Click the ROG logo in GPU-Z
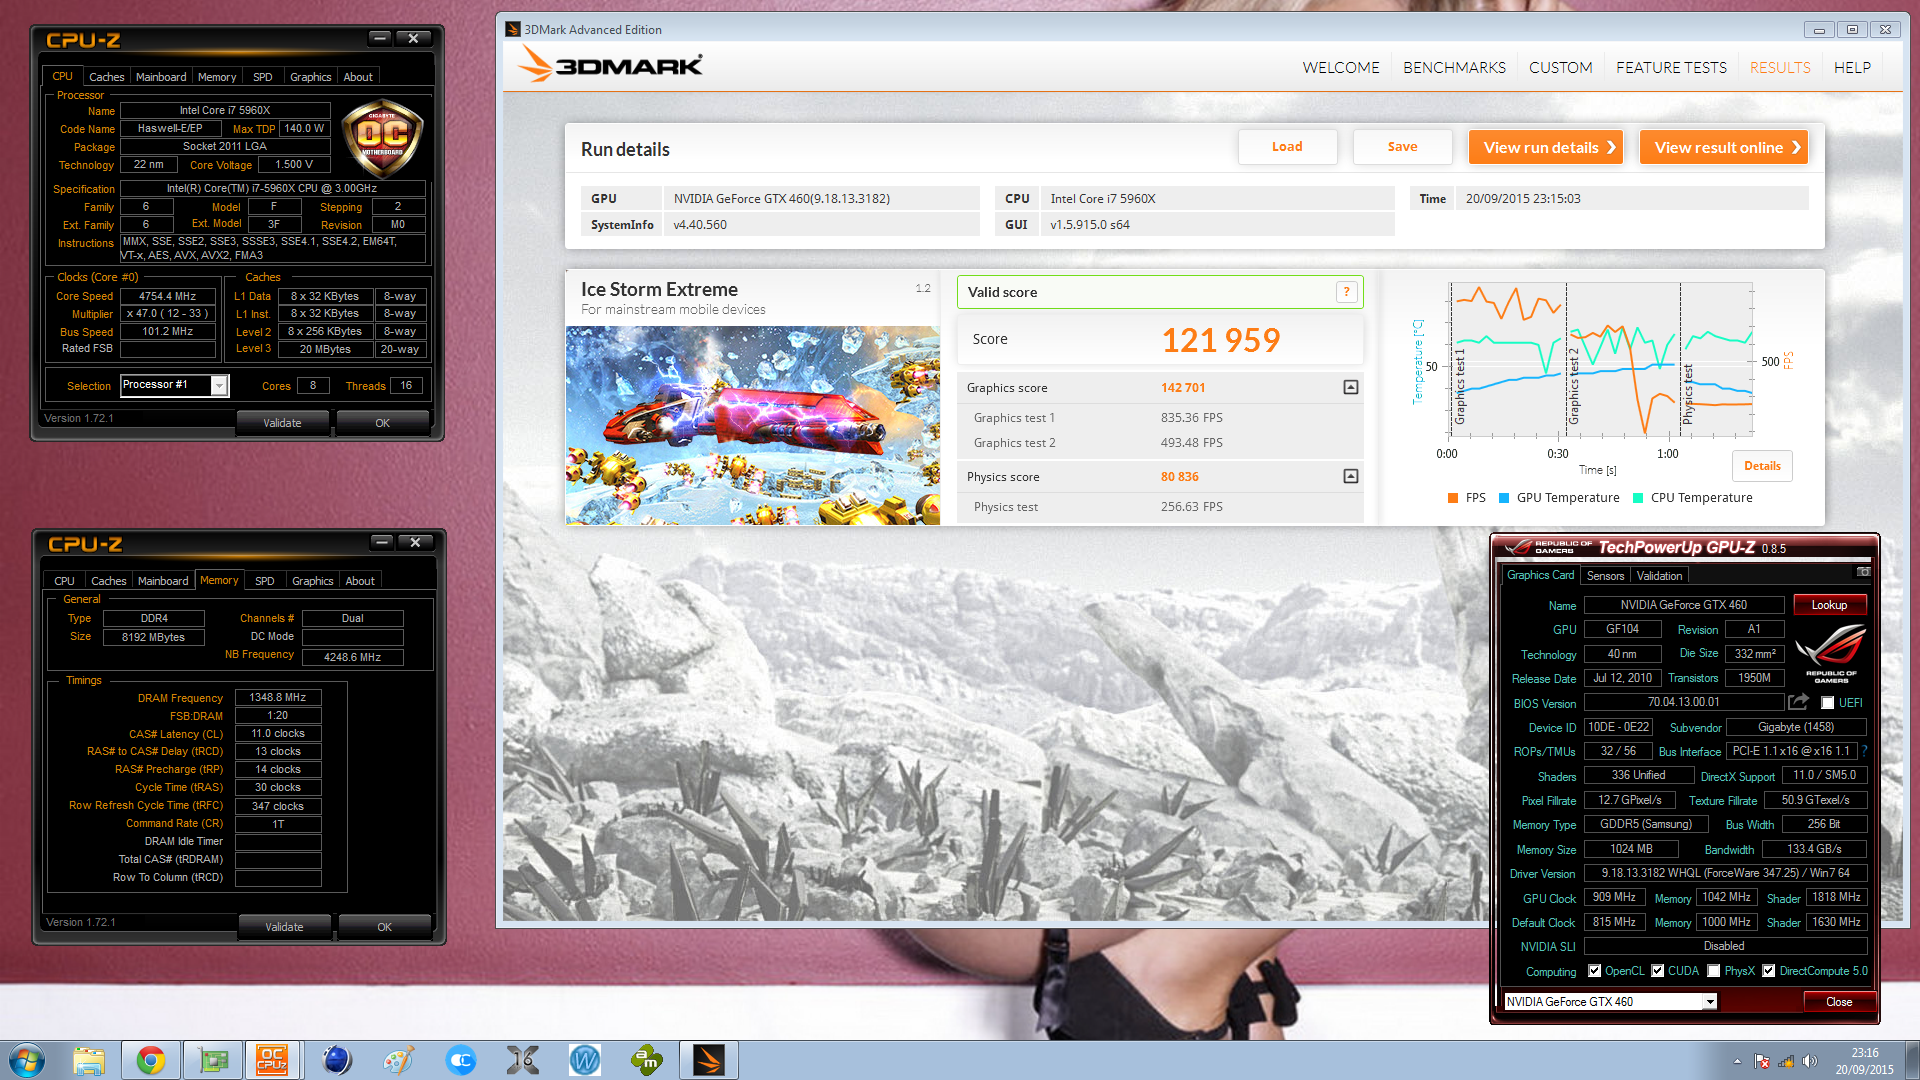This screenshot has height=1080, width=1920. point(1830,652)
